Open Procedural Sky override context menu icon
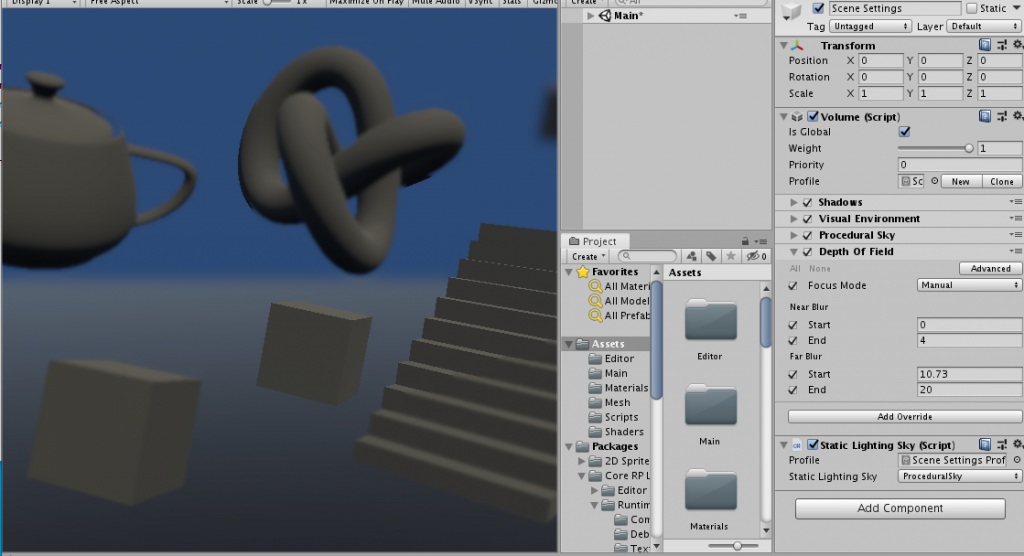The height and width of the screenshot is (556, 1024). tap(1016, 235)
